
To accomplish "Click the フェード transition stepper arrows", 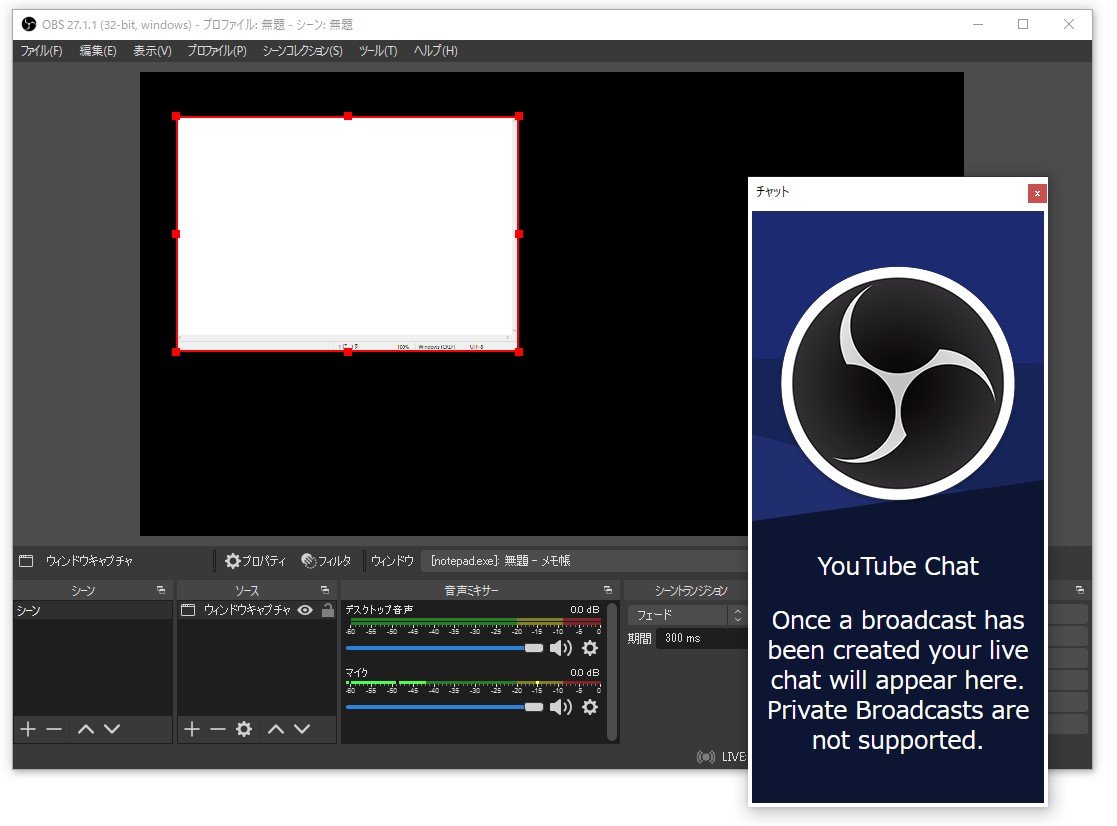I will tap(738, 615).
